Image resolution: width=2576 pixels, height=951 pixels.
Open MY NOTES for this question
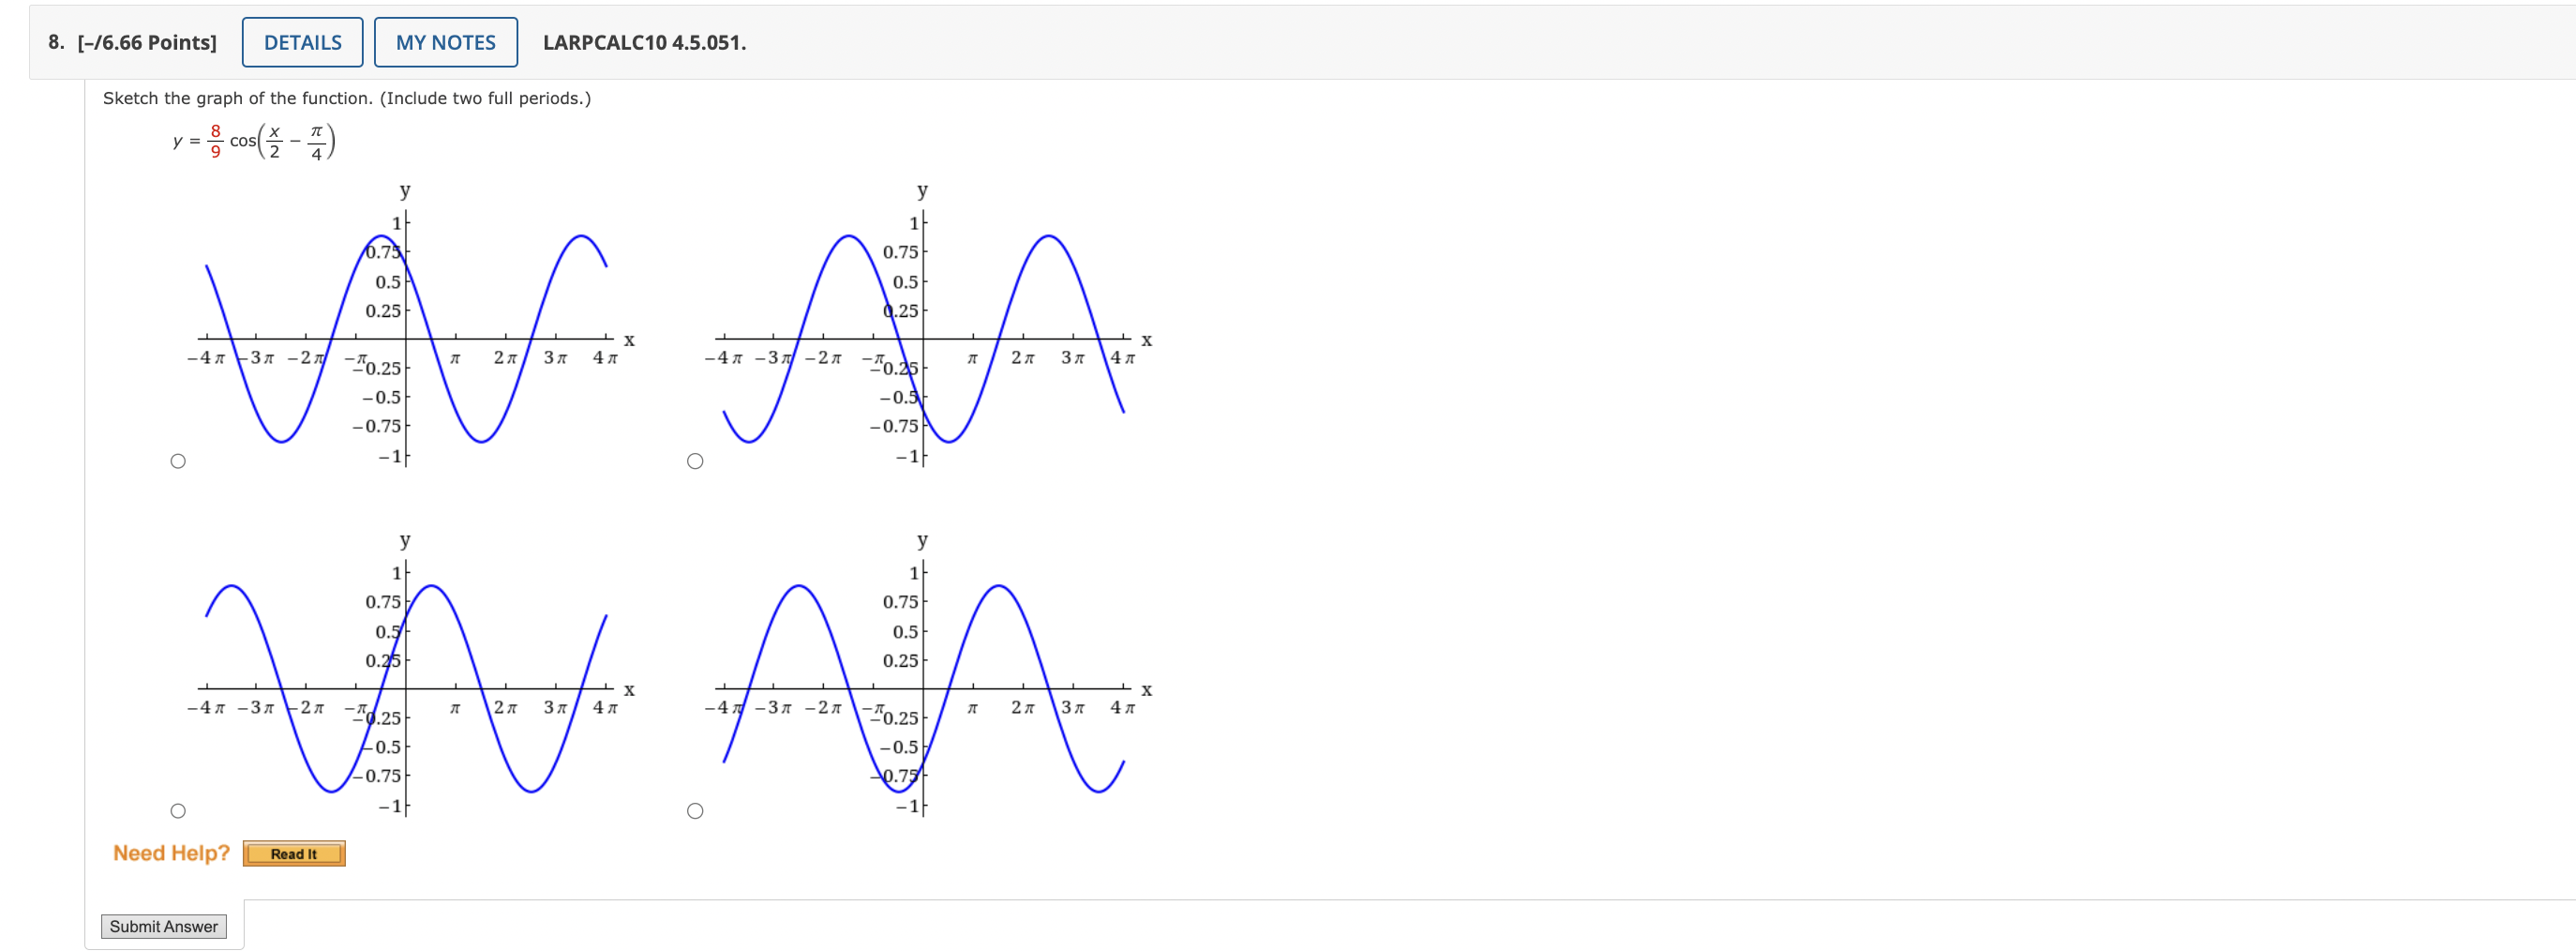(446, 42)
